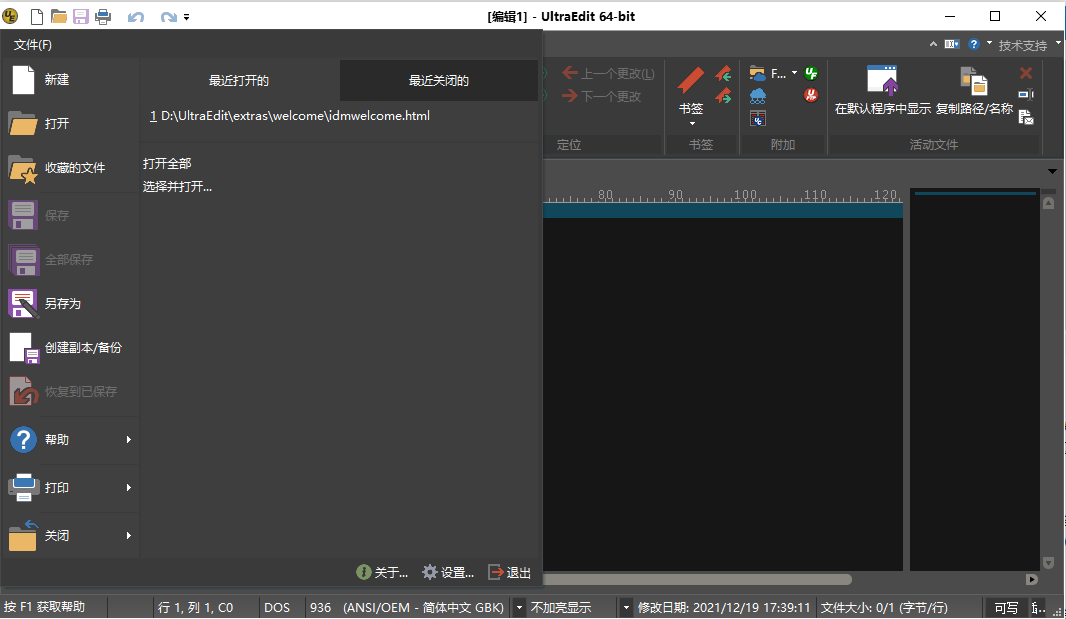Click 在默认程序中显示 button
This screenshot has width=1066, height=619.
point(882,90)
